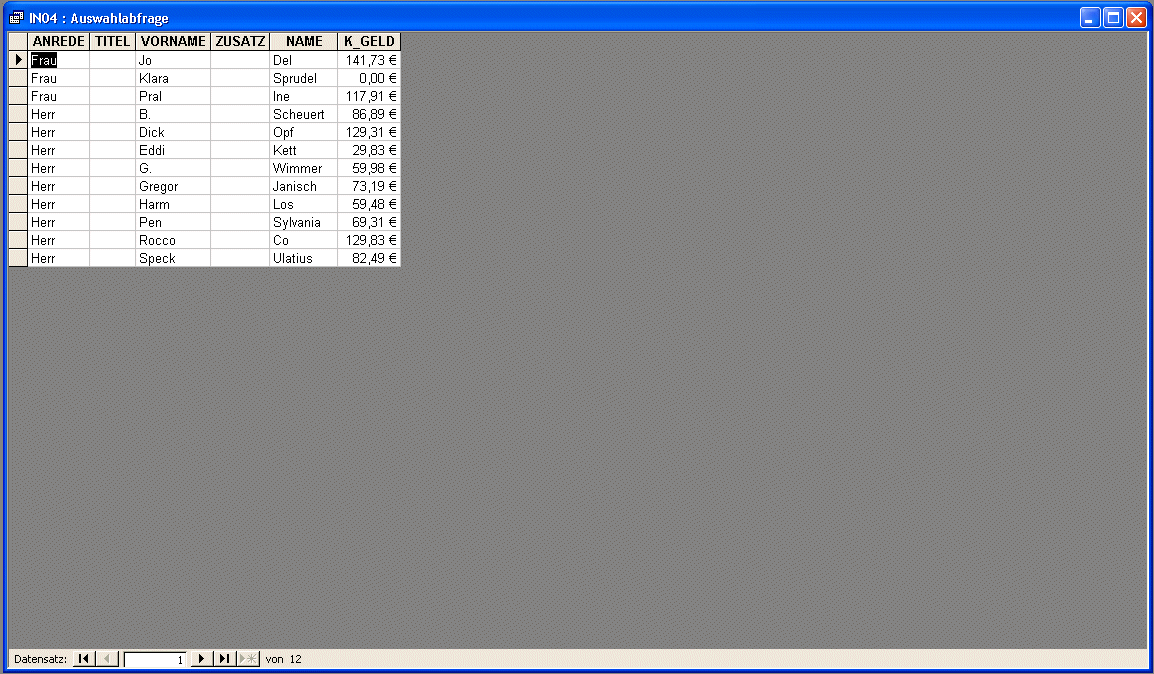Select the row selector of Jo Del
Screen dimensions: 1154x674
click(x=18, y=60)
